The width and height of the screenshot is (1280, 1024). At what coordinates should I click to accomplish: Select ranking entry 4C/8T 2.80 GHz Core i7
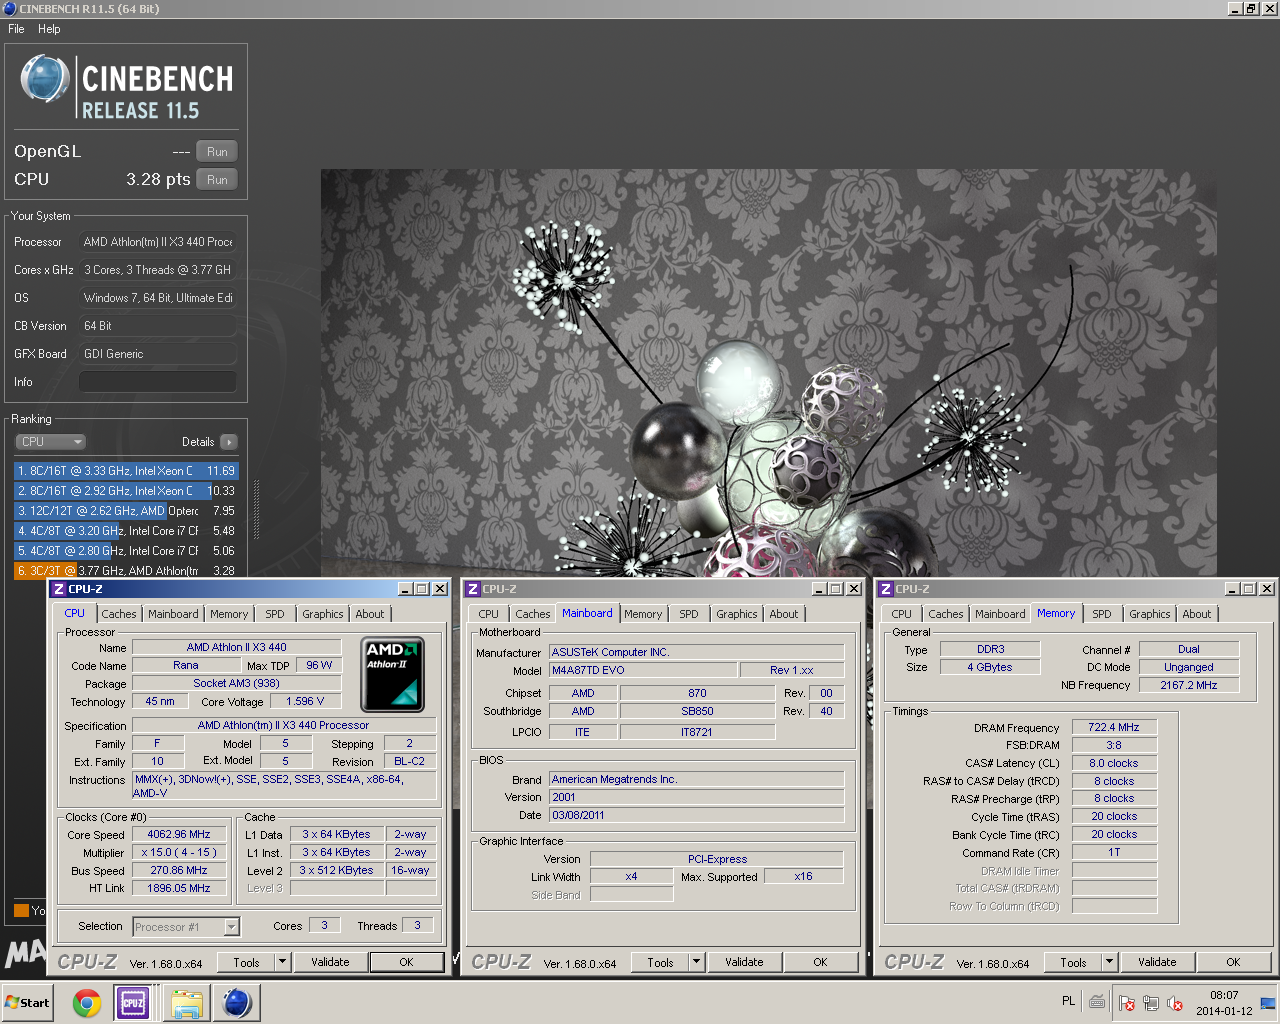[126, 551]
